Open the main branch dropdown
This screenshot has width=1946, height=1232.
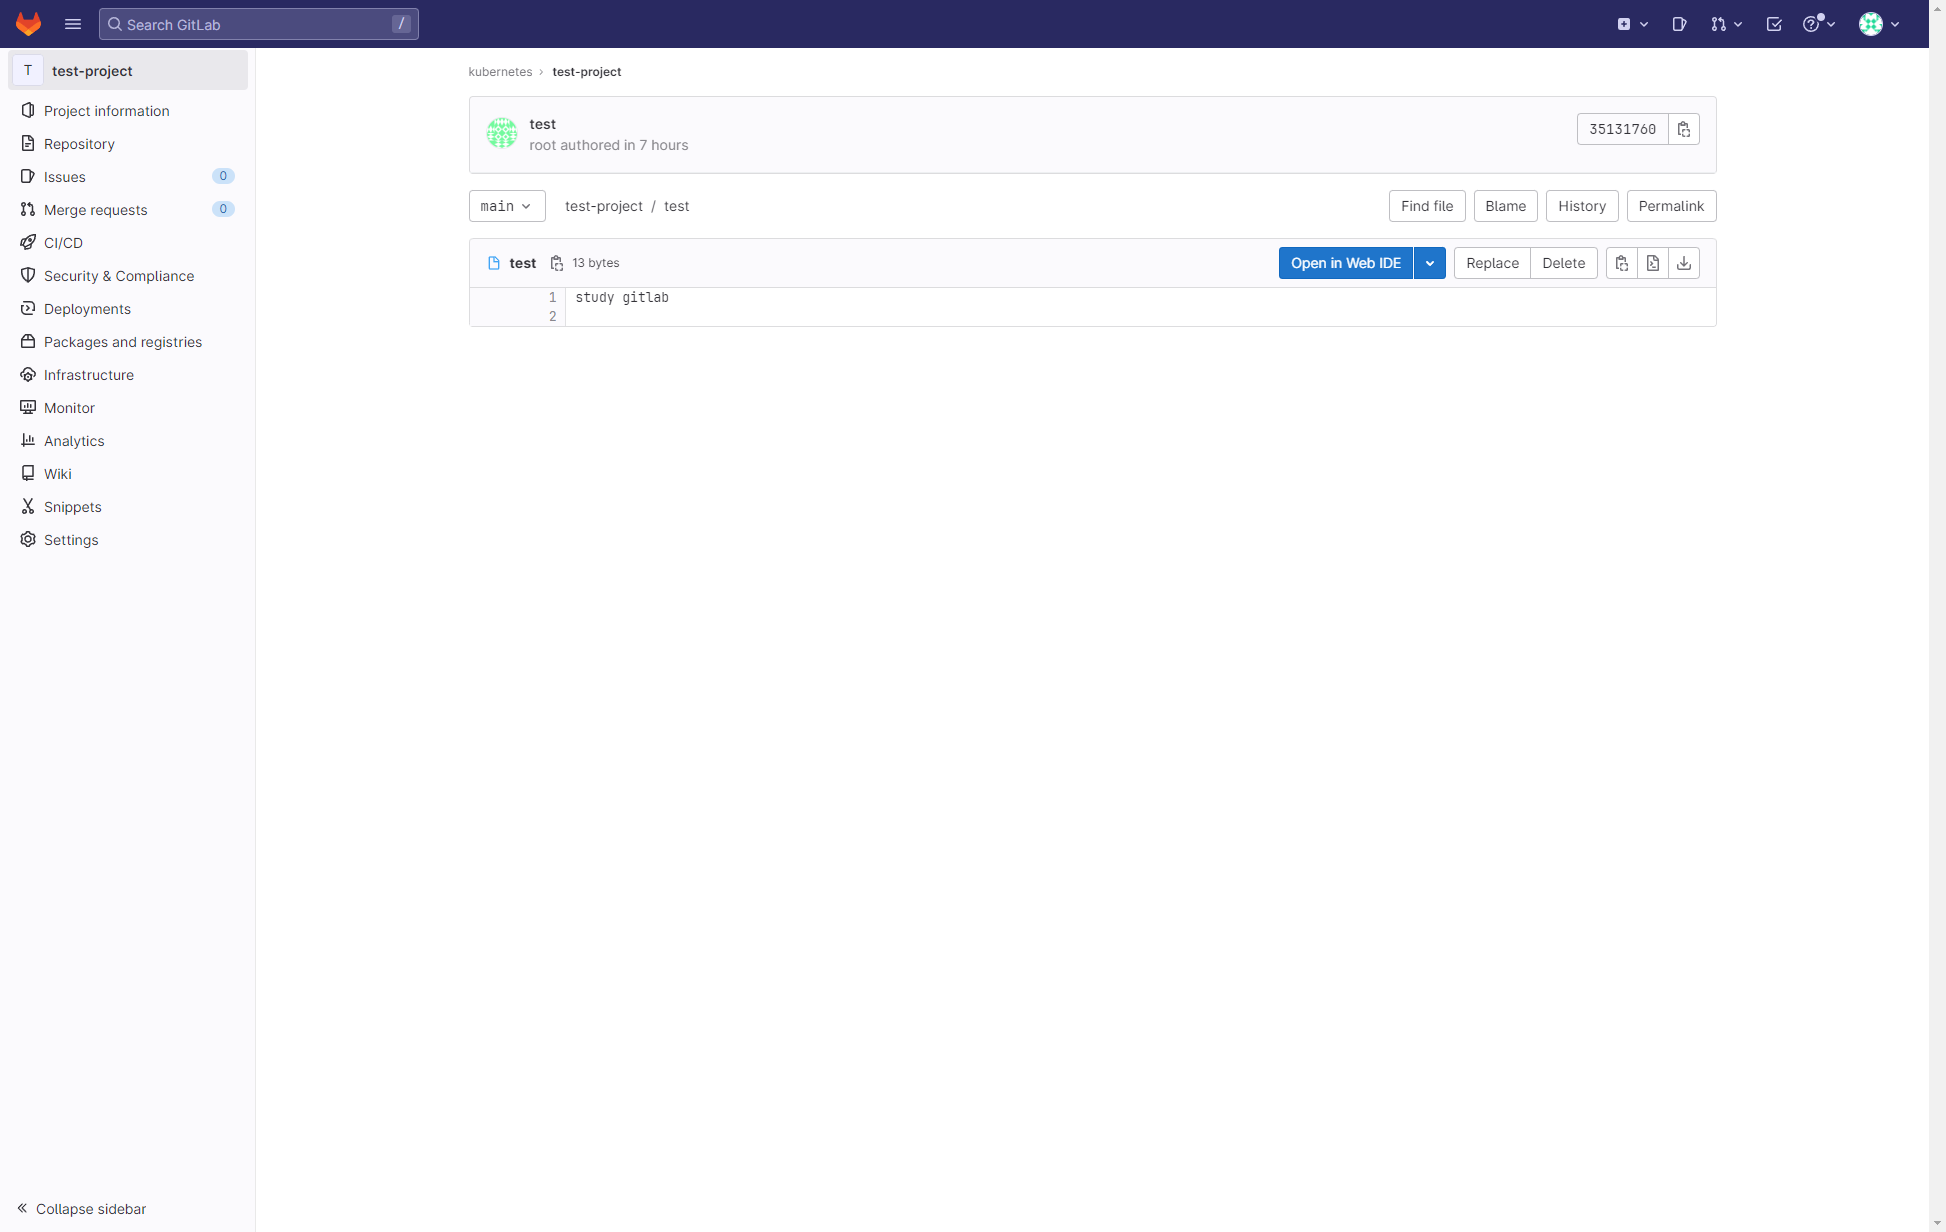(x=507, y=206)
